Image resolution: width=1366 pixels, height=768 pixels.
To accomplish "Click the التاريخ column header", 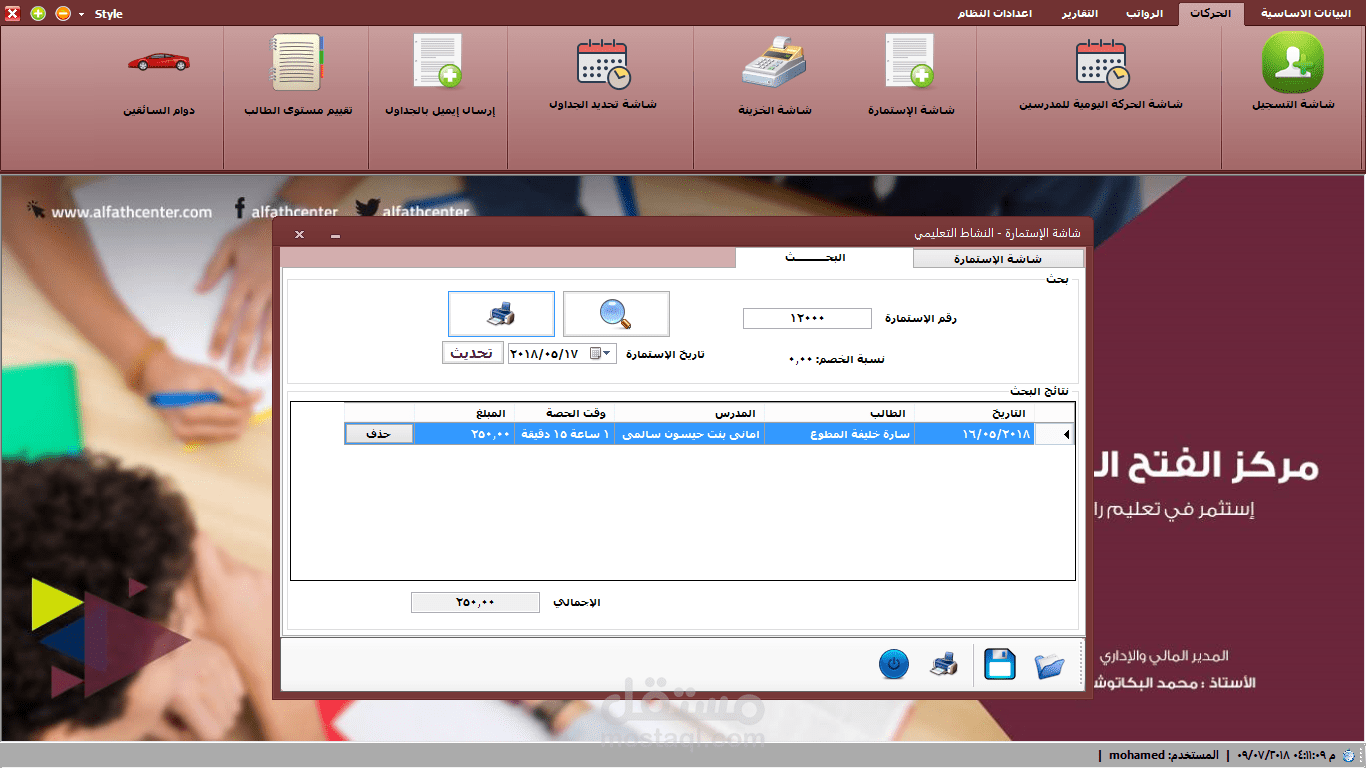I will point(976,413).
